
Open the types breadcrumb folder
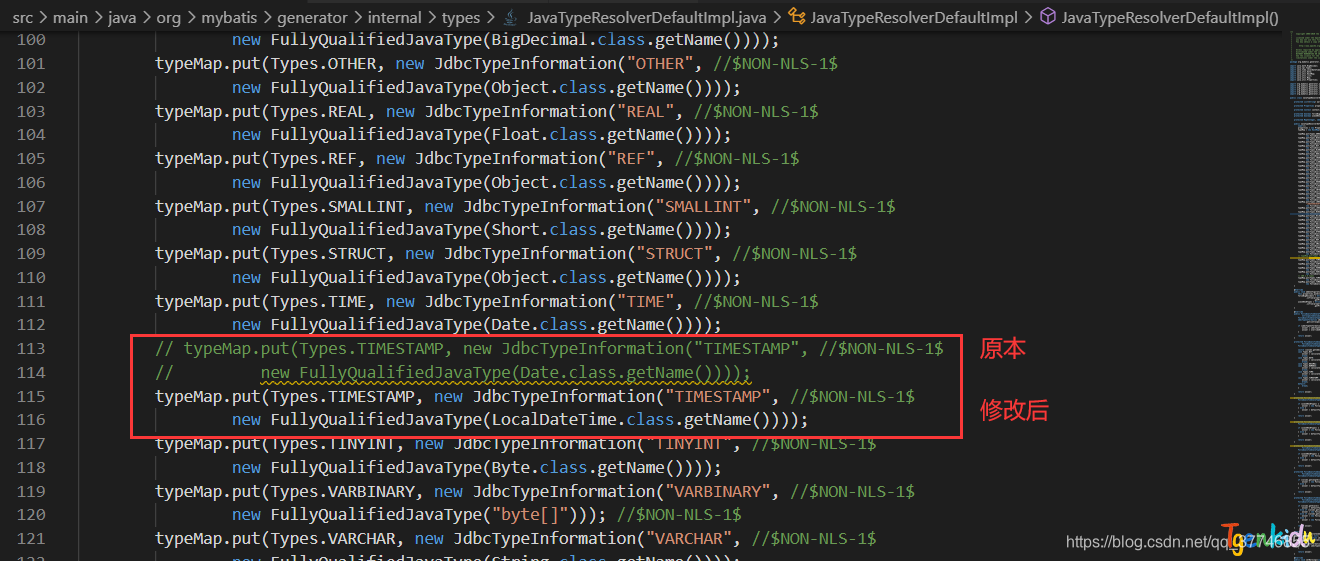point(462,17)
